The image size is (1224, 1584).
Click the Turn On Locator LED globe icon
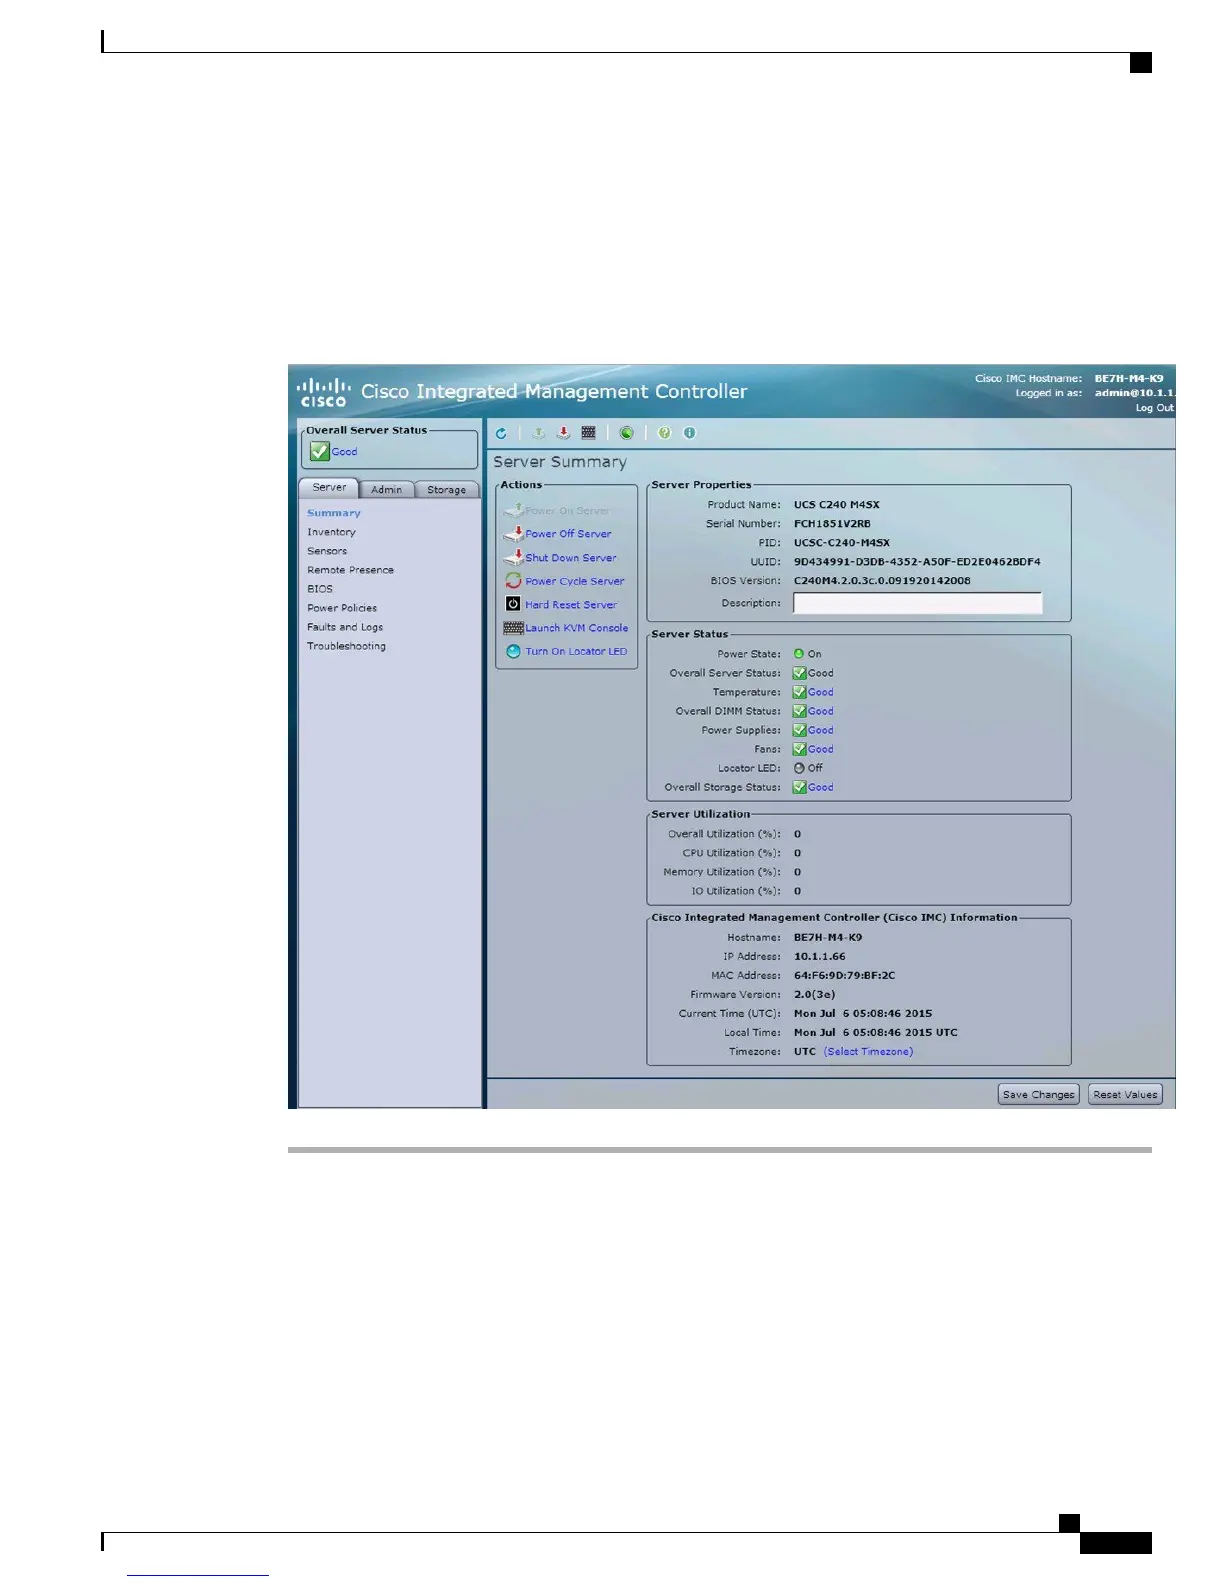pyautogui.click(x=513, y=651)
